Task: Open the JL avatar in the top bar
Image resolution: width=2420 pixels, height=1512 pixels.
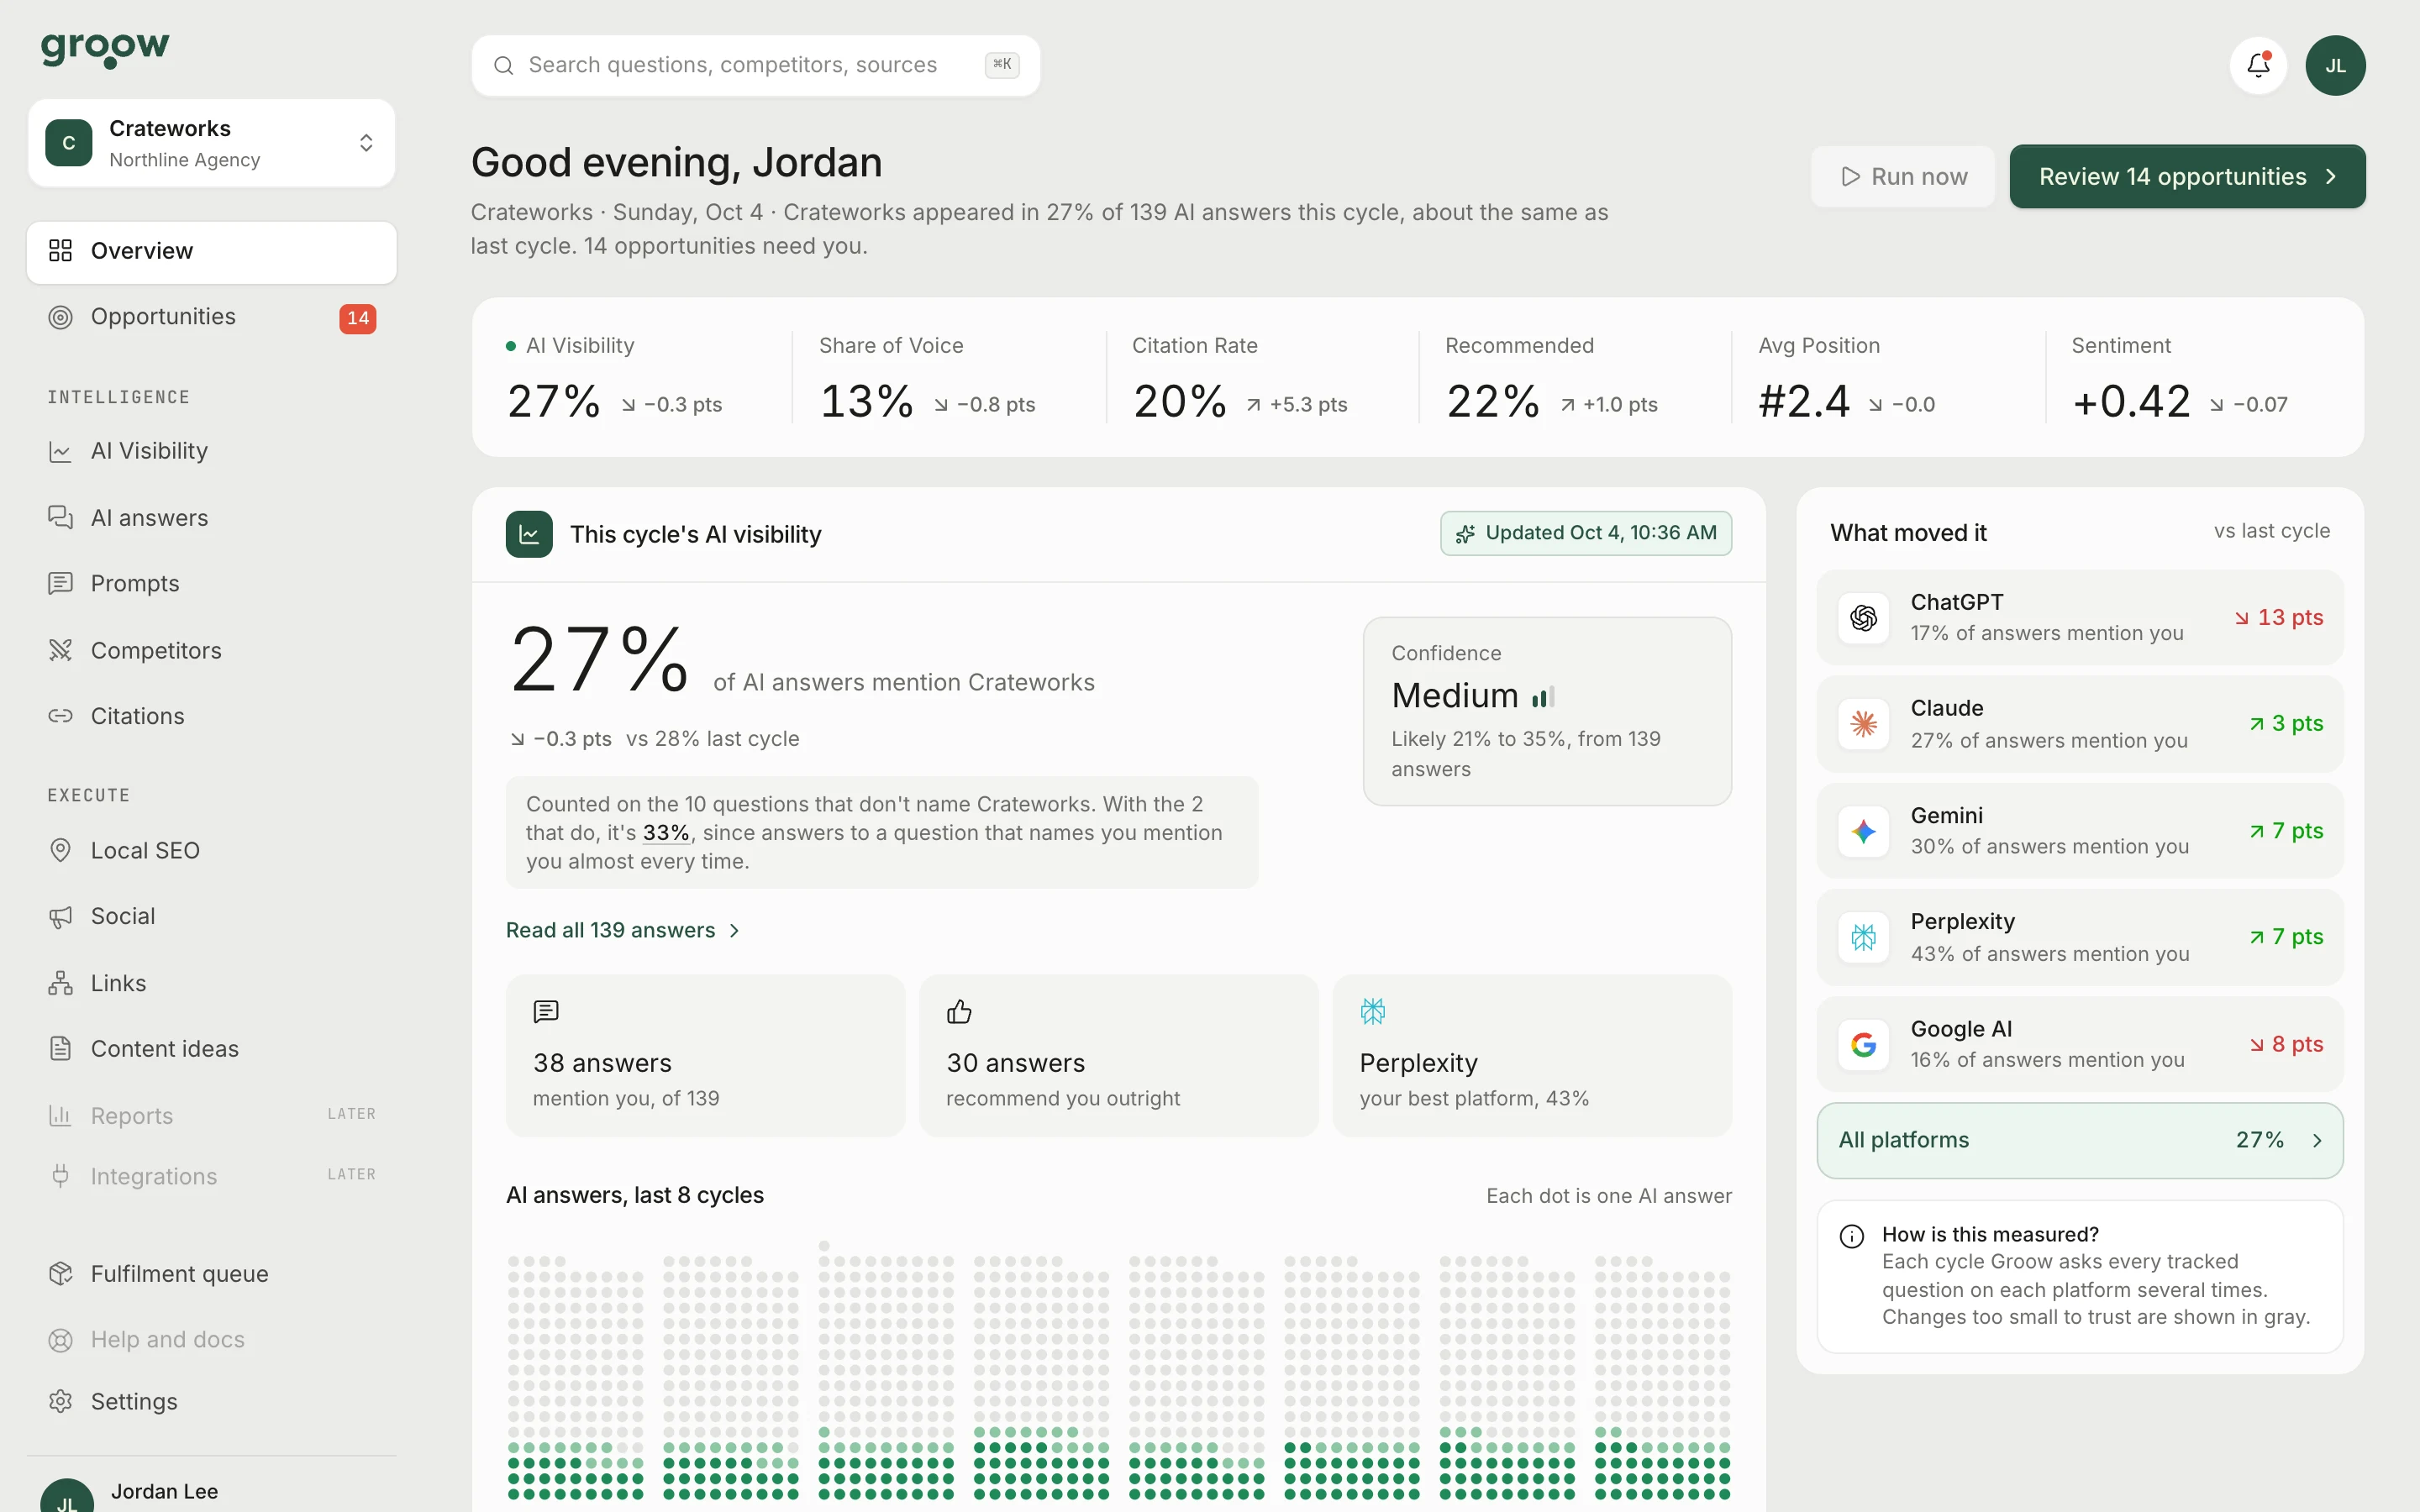Action: click(x=2335, y=65)
